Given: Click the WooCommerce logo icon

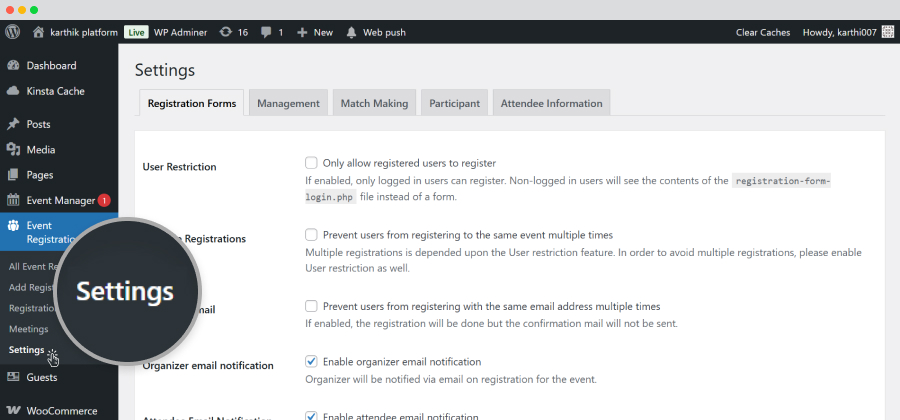Looking at the screenshot, I should coord(13,411).
